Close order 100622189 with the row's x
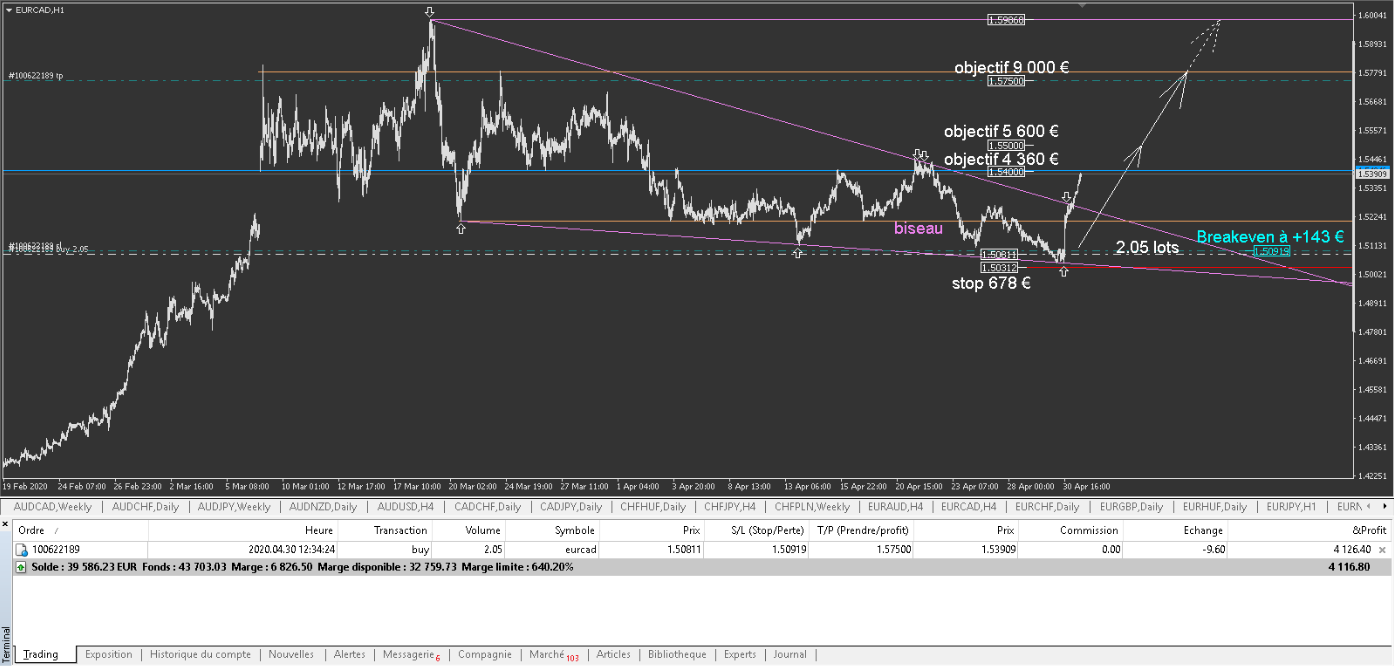Viewport: 1394px width, 666px height. (x=1382, y=549)
